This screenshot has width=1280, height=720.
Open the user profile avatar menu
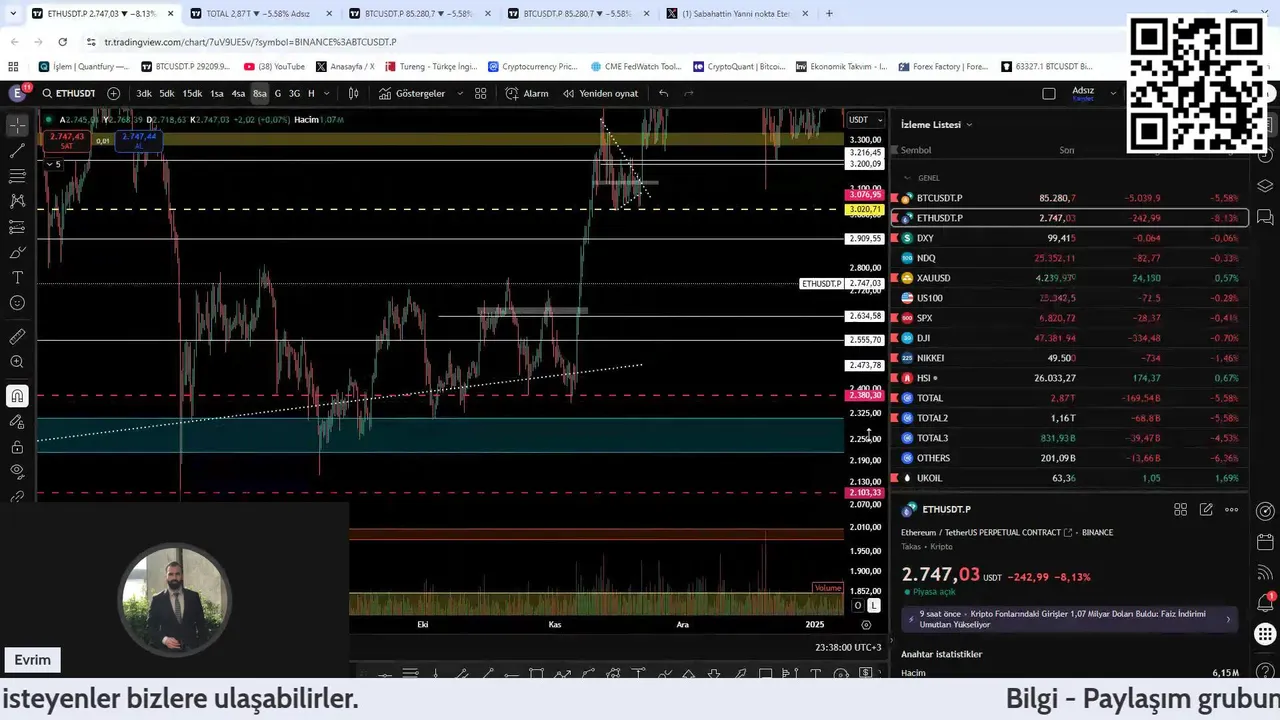pos(18,92)
